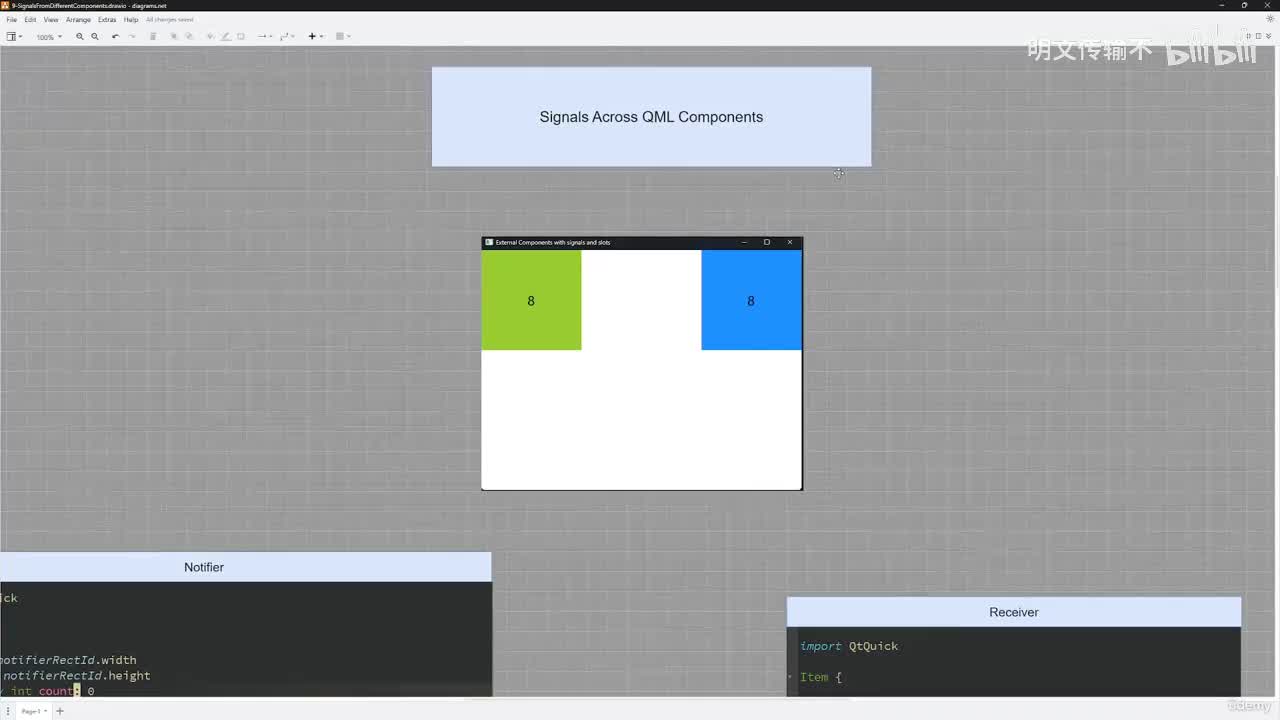Zoom out of the diagram
This screenshot has width=1280, height=720.
pyautogui.click(x=95, y=37)
